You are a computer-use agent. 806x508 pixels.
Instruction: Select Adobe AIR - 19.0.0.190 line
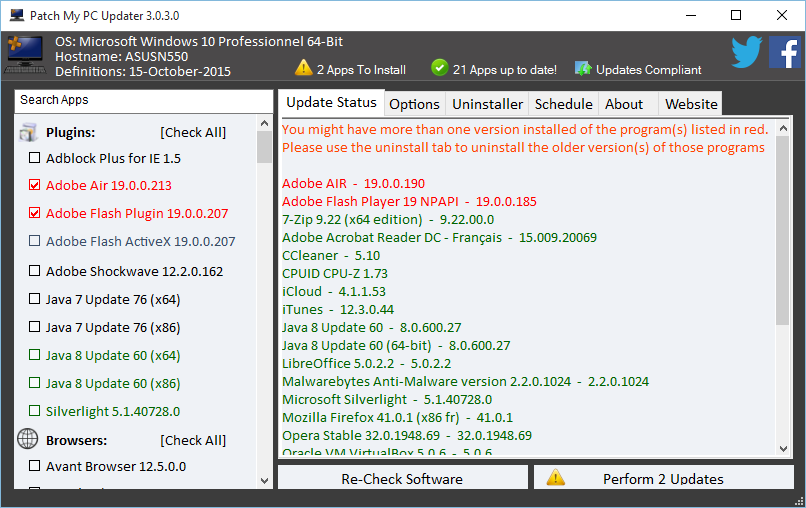(353, 183)
